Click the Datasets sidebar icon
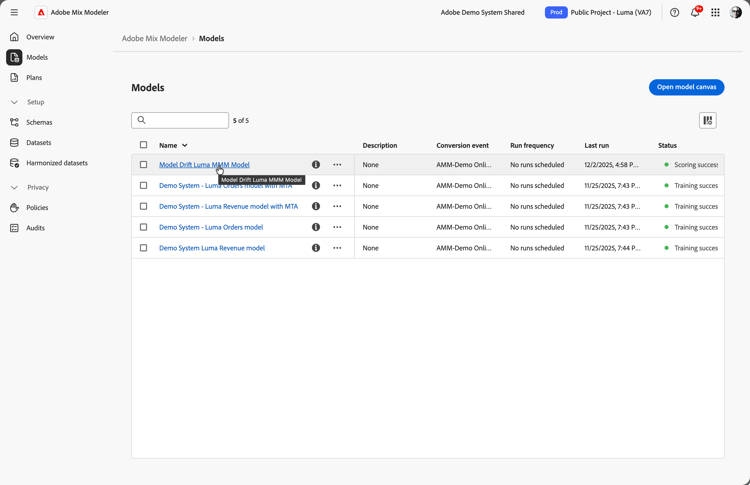 tap(14, 143)
